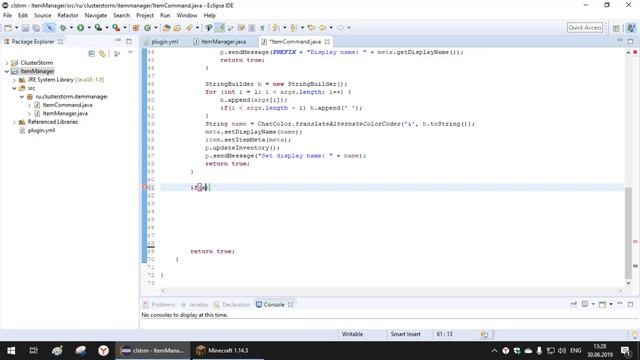Open the Window menu
Viewport: 640px width, 360px height.
pos(187,15)
